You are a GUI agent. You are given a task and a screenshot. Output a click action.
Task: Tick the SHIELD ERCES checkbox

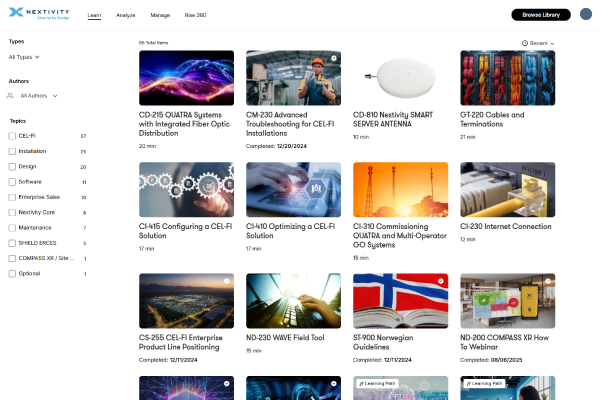[12, 243]
